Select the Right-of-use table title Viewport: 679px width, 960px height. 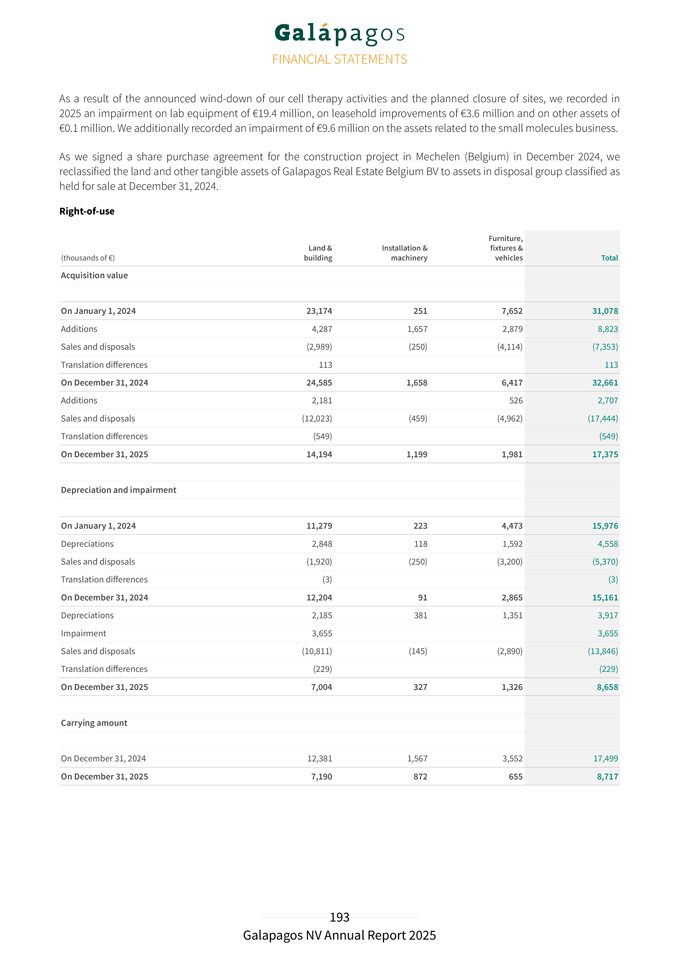click(88, 212)
